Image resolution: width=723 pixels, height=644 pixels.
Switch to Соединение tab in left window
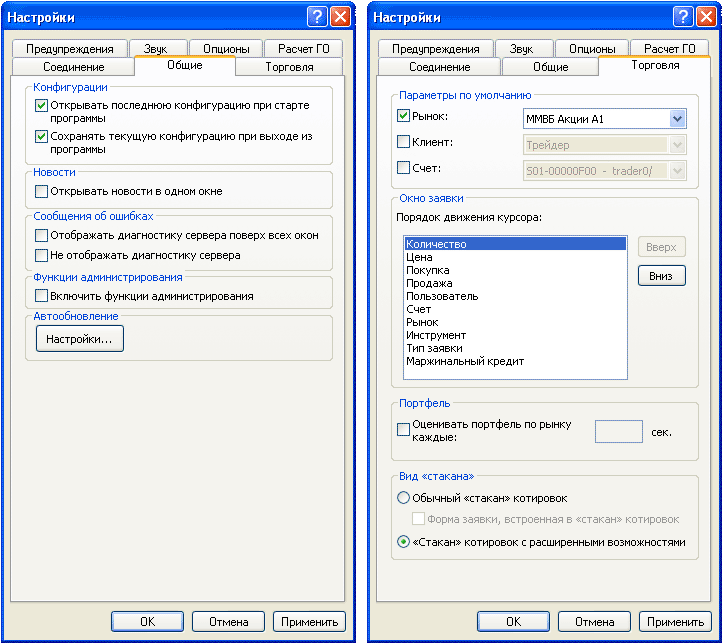pyautogui.click(x=73, y=67)
